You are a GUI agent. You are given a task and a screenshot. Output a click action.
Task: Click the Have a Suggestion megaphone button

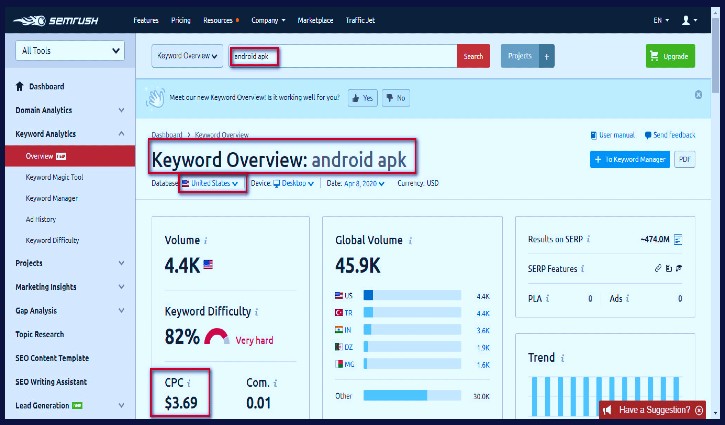(607, 410)
